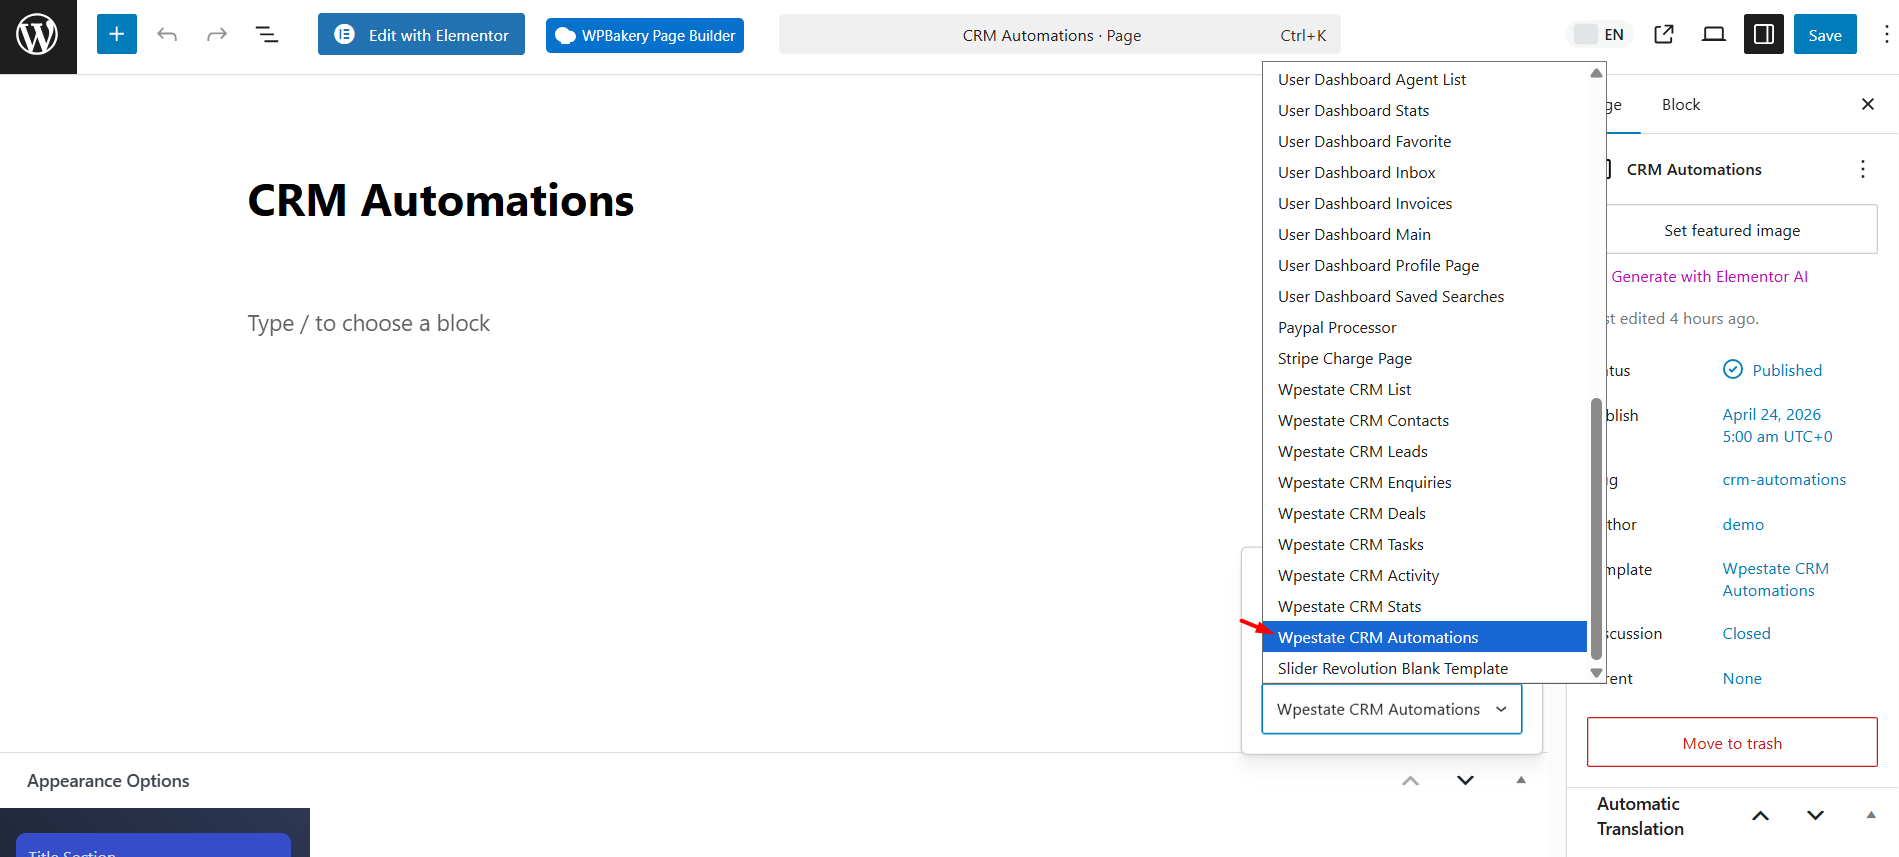Click the Type / to choose a block field
The height and width of the screenshot is (857, 1899).
click(x=368, y=323)
